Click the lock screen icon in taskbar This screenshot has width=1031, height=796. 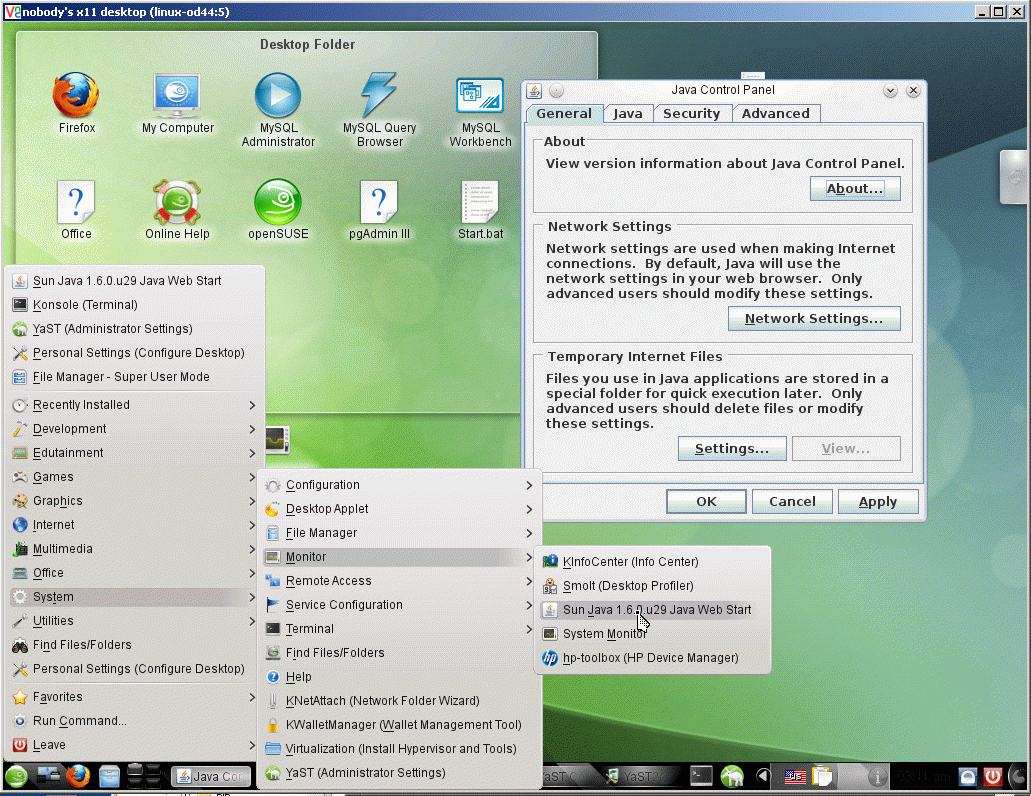[x=968, y=777]
